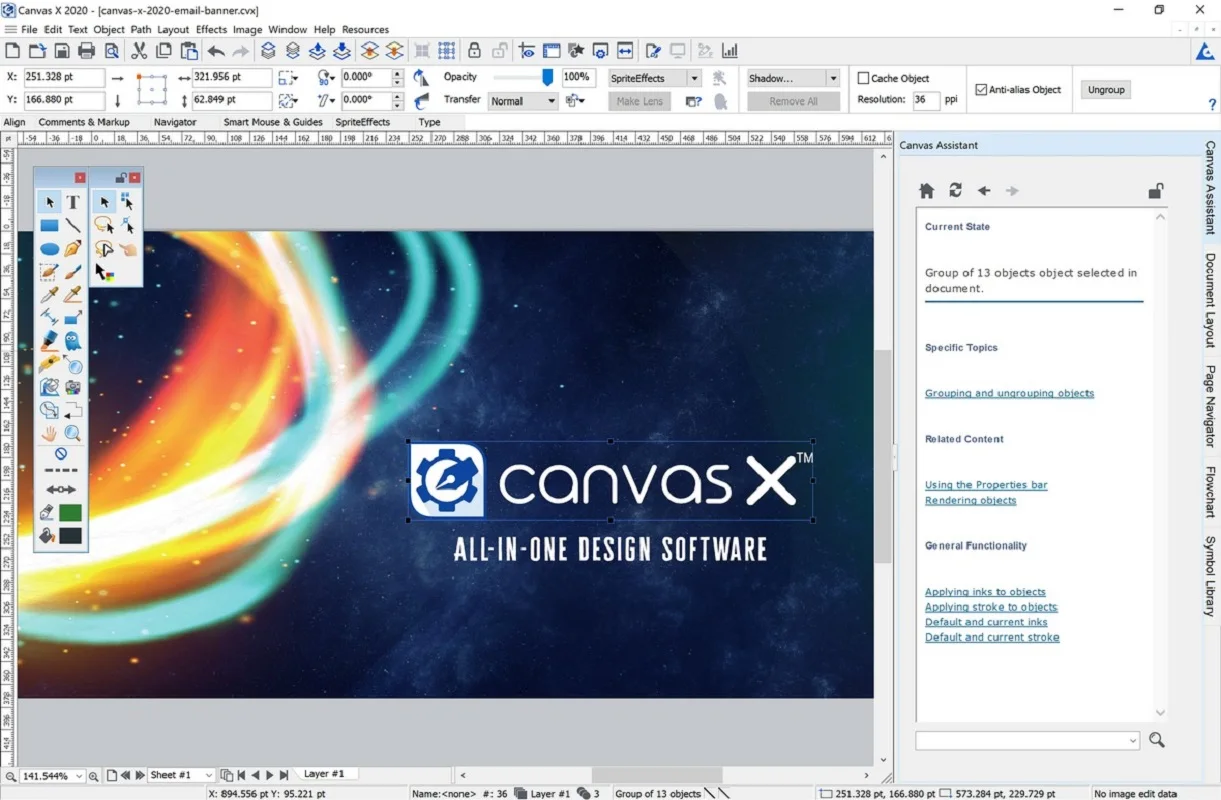Image resolution: width=1221 pixels, height=800 pixels.
Task: Open the Object menu
Action: pos(109,30)
